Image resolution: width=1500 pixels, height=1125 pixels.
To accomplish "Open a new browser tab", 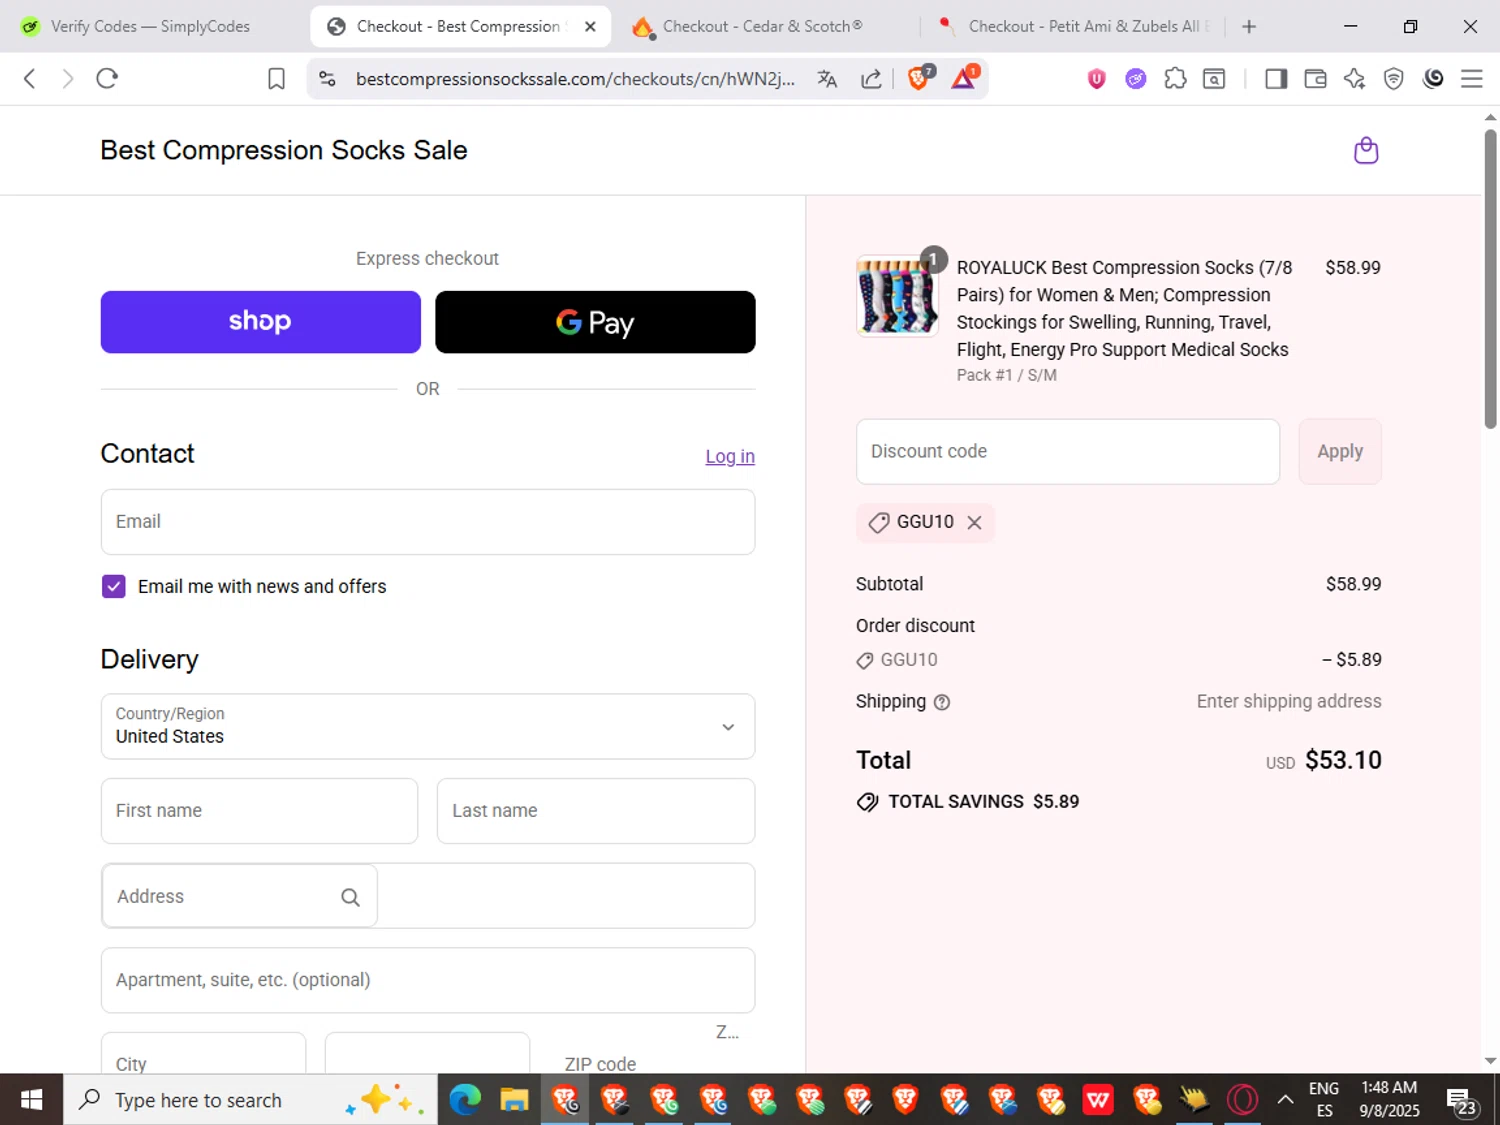I will [1249, 27].
